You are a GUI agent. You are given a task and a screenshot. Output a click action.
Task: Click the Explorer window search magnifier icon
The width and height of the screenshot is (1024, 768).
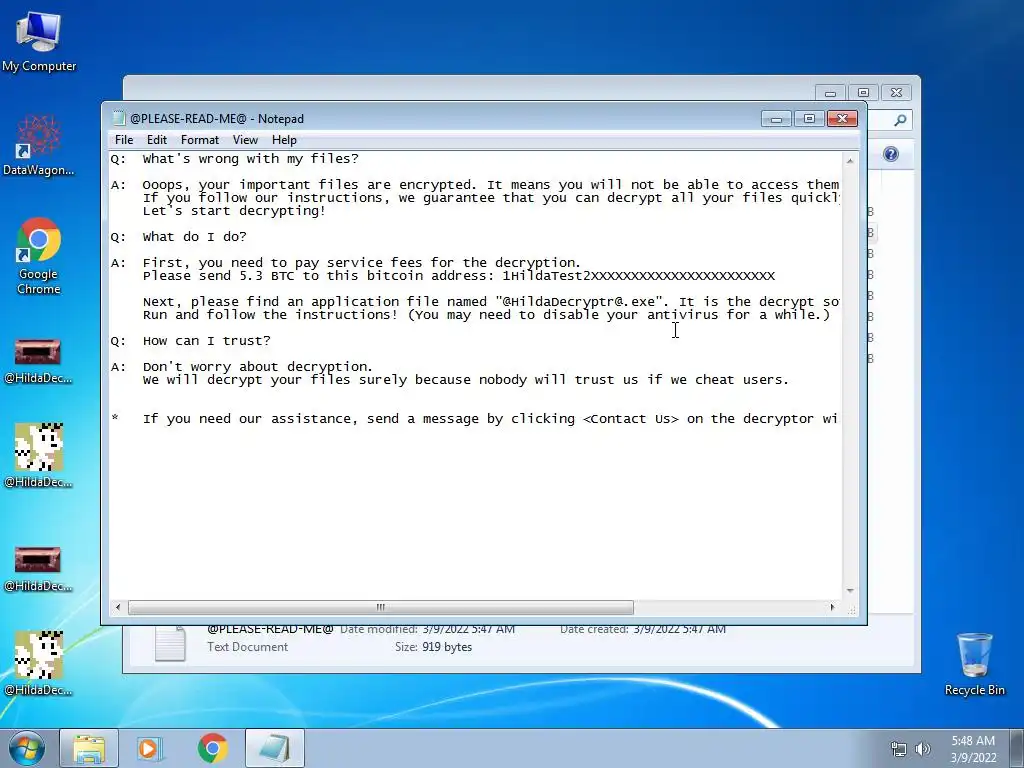pyautogui.click(x=900, y=120)
